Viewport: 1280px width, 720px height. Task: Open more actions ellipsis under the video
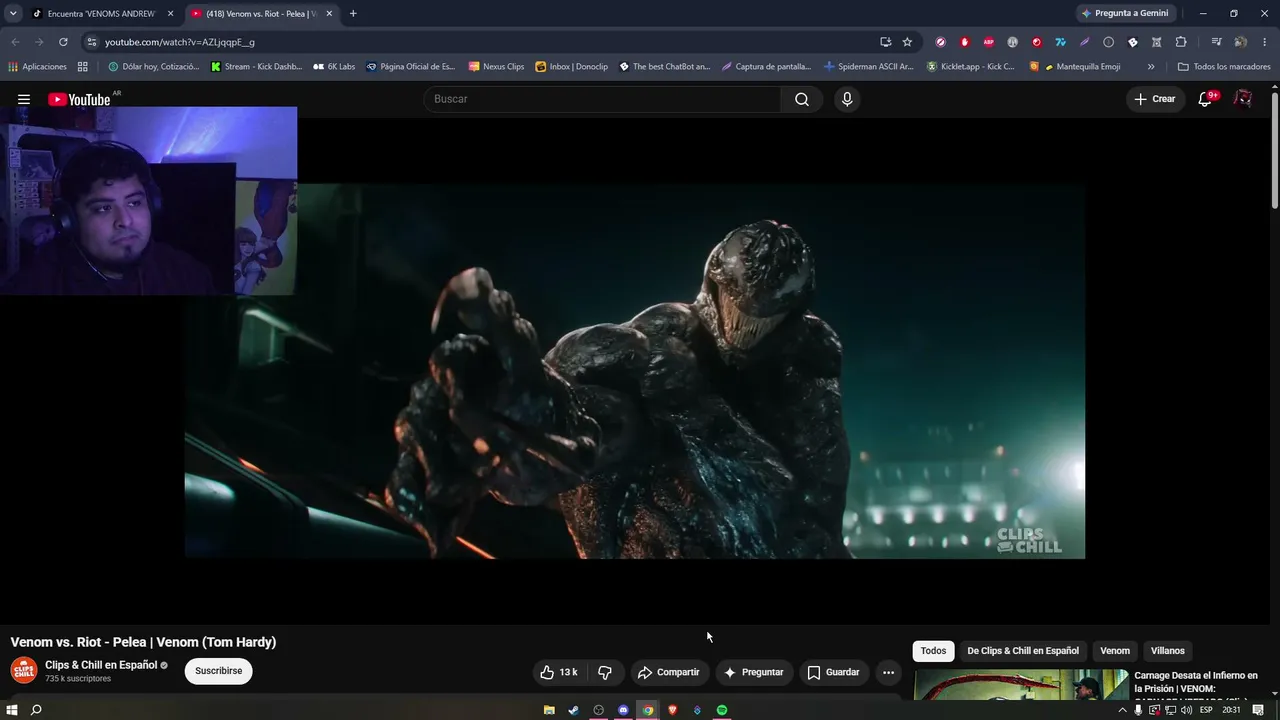tap(888, 672)
